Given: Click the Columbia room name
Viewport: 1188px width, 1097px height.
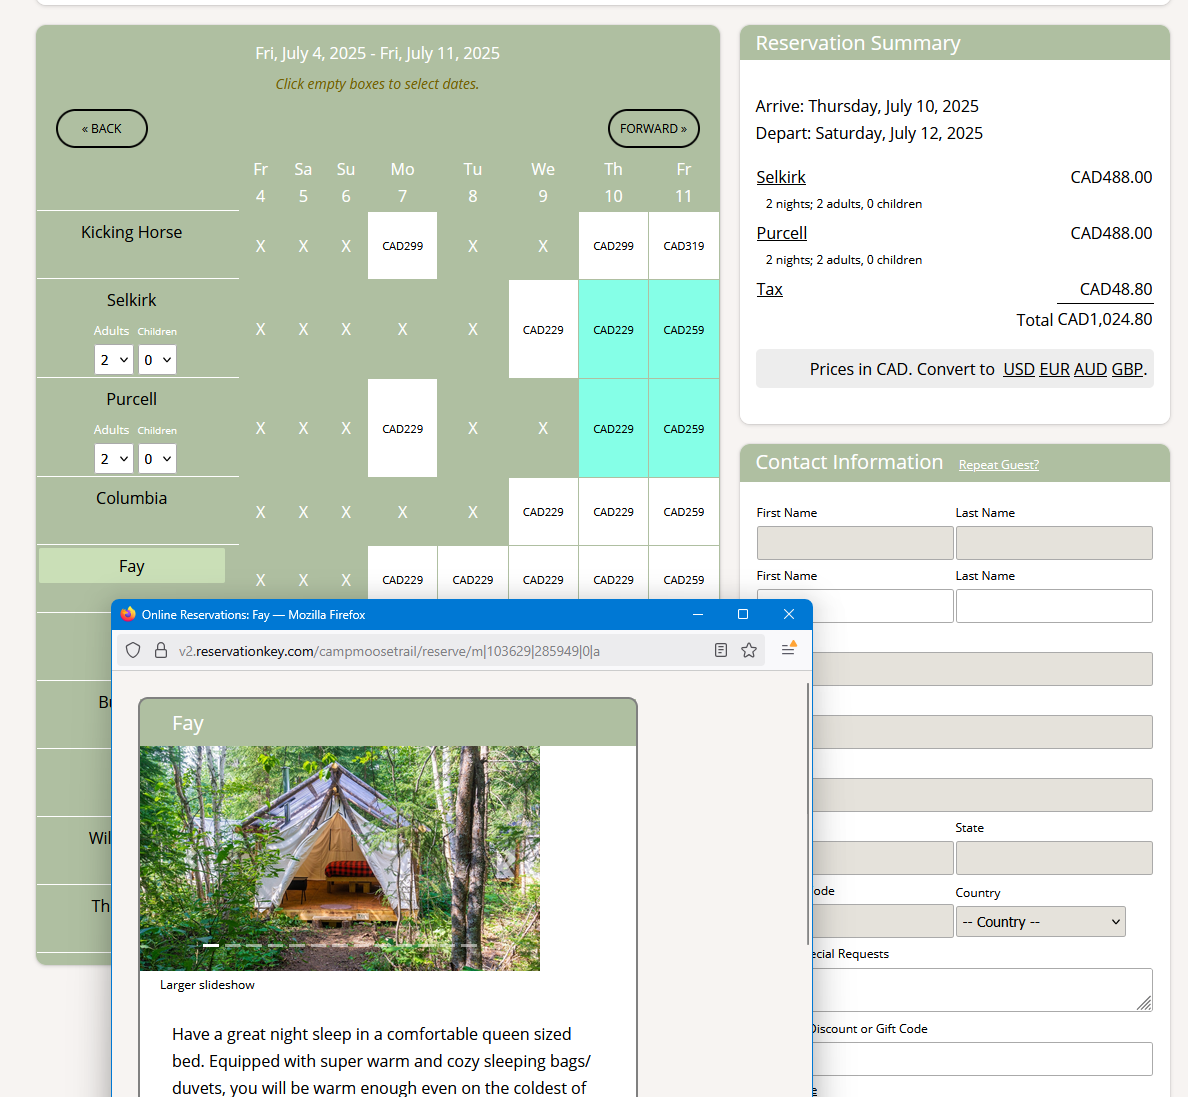Looking at the screenshot, I should coord(132,498).
